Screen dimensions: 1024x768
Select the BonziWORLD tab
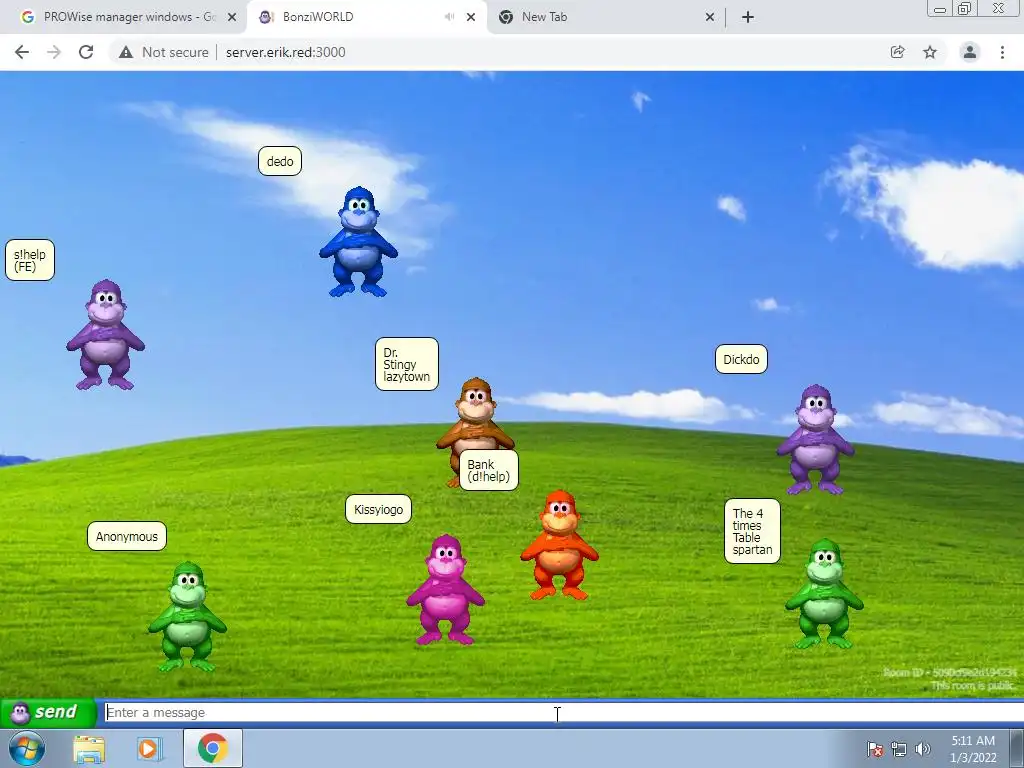[x=366, y=17]
